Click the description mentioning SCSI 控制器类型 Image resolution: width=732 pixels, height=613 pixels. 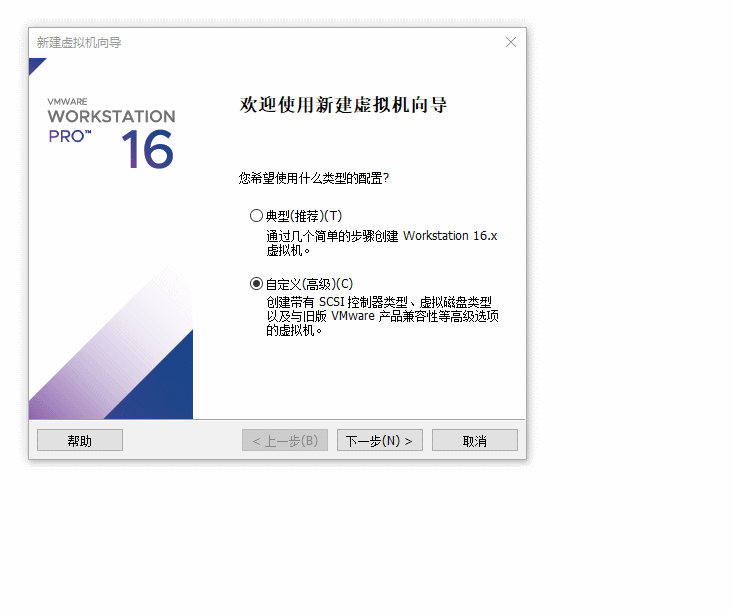(x=382, y=316)
